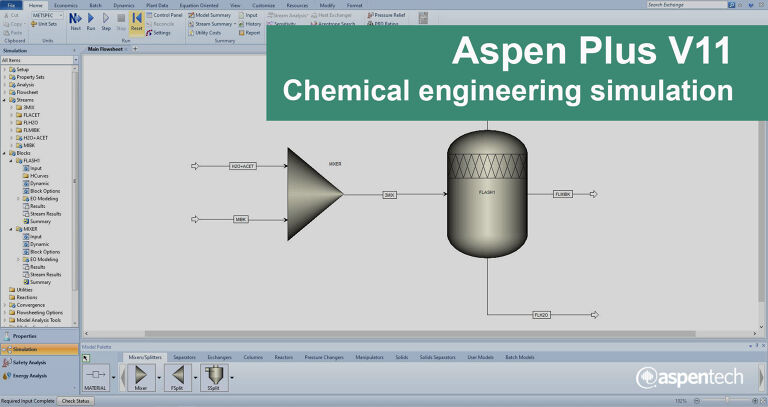Select FLASH1 Block Options in tree
Viewport: 768px width, 407px height.
click(45, 191)
